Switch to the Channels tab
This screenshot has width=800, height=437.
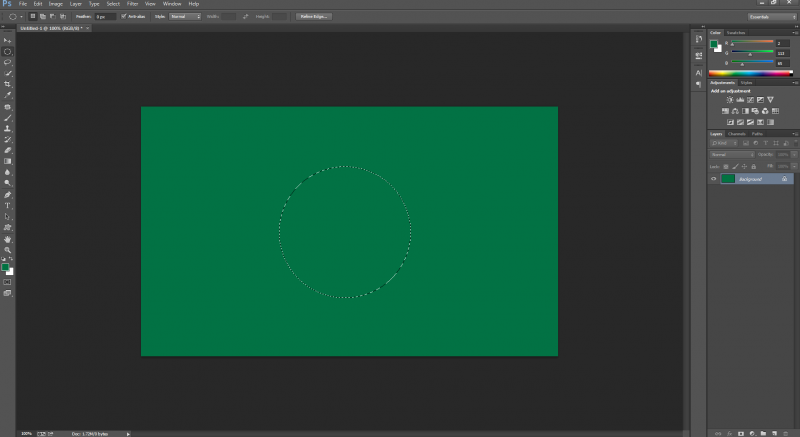pyautogui.click(x=736, y=133)
